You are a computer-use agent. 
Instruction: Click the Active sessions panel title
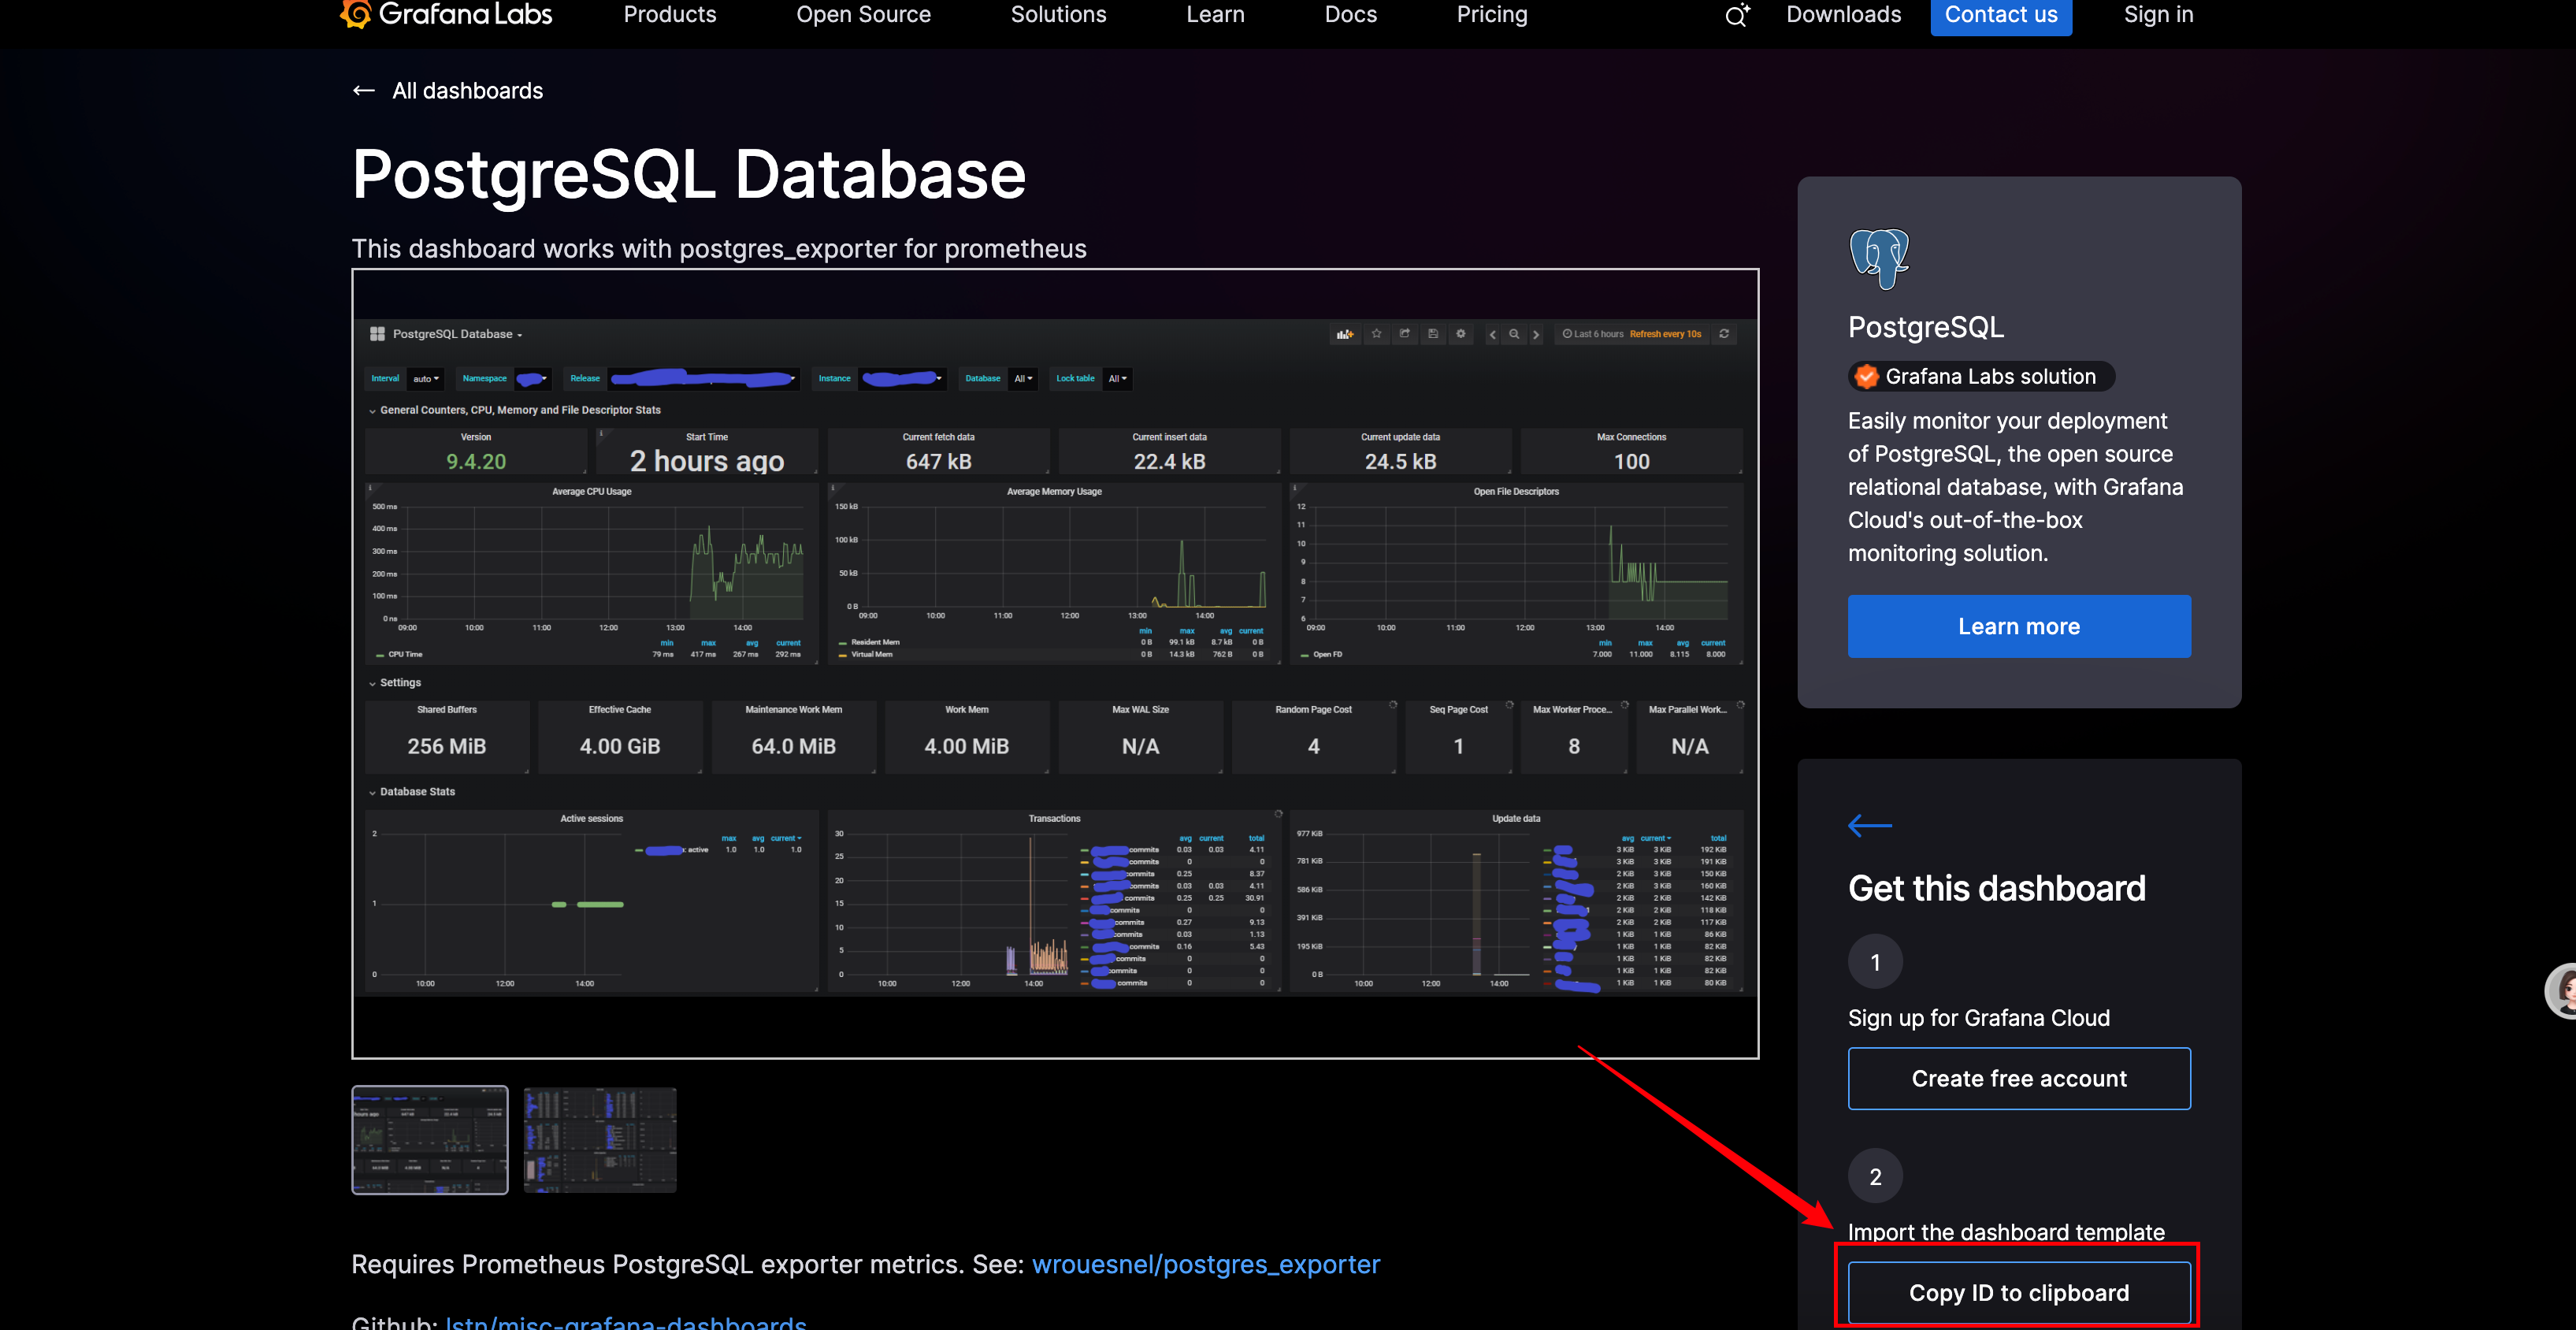591,819
